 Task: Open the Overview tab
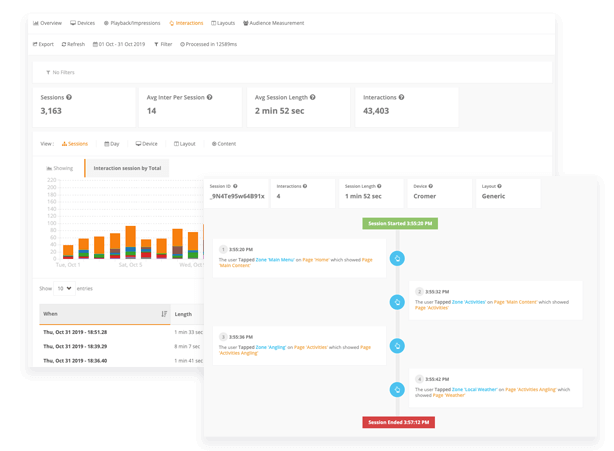47,23
